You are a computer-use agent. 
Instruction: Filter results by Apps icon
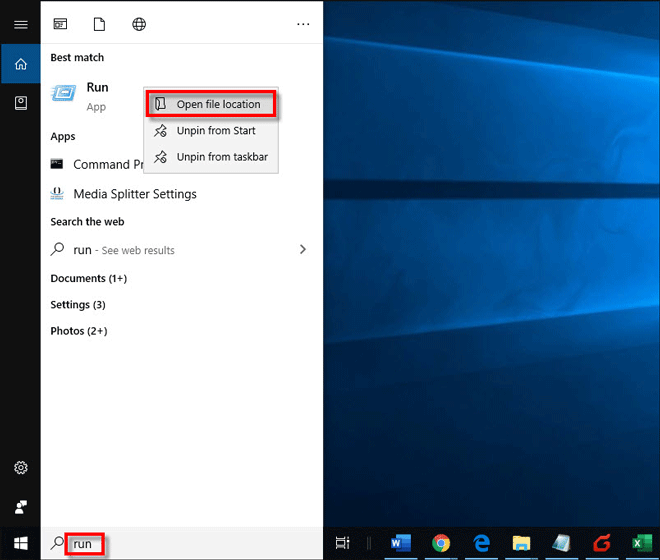pos(60,24)
